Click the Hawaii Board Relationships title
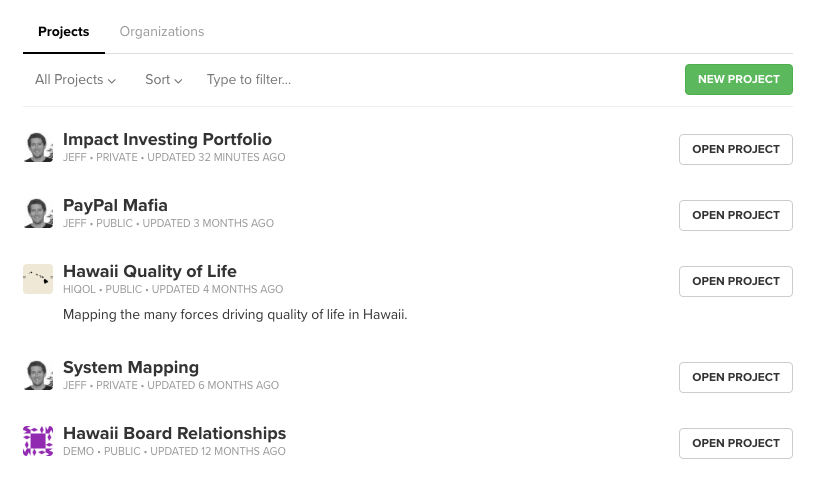The height and width of the screenshot is (478, 823). [x=174, y=434]
